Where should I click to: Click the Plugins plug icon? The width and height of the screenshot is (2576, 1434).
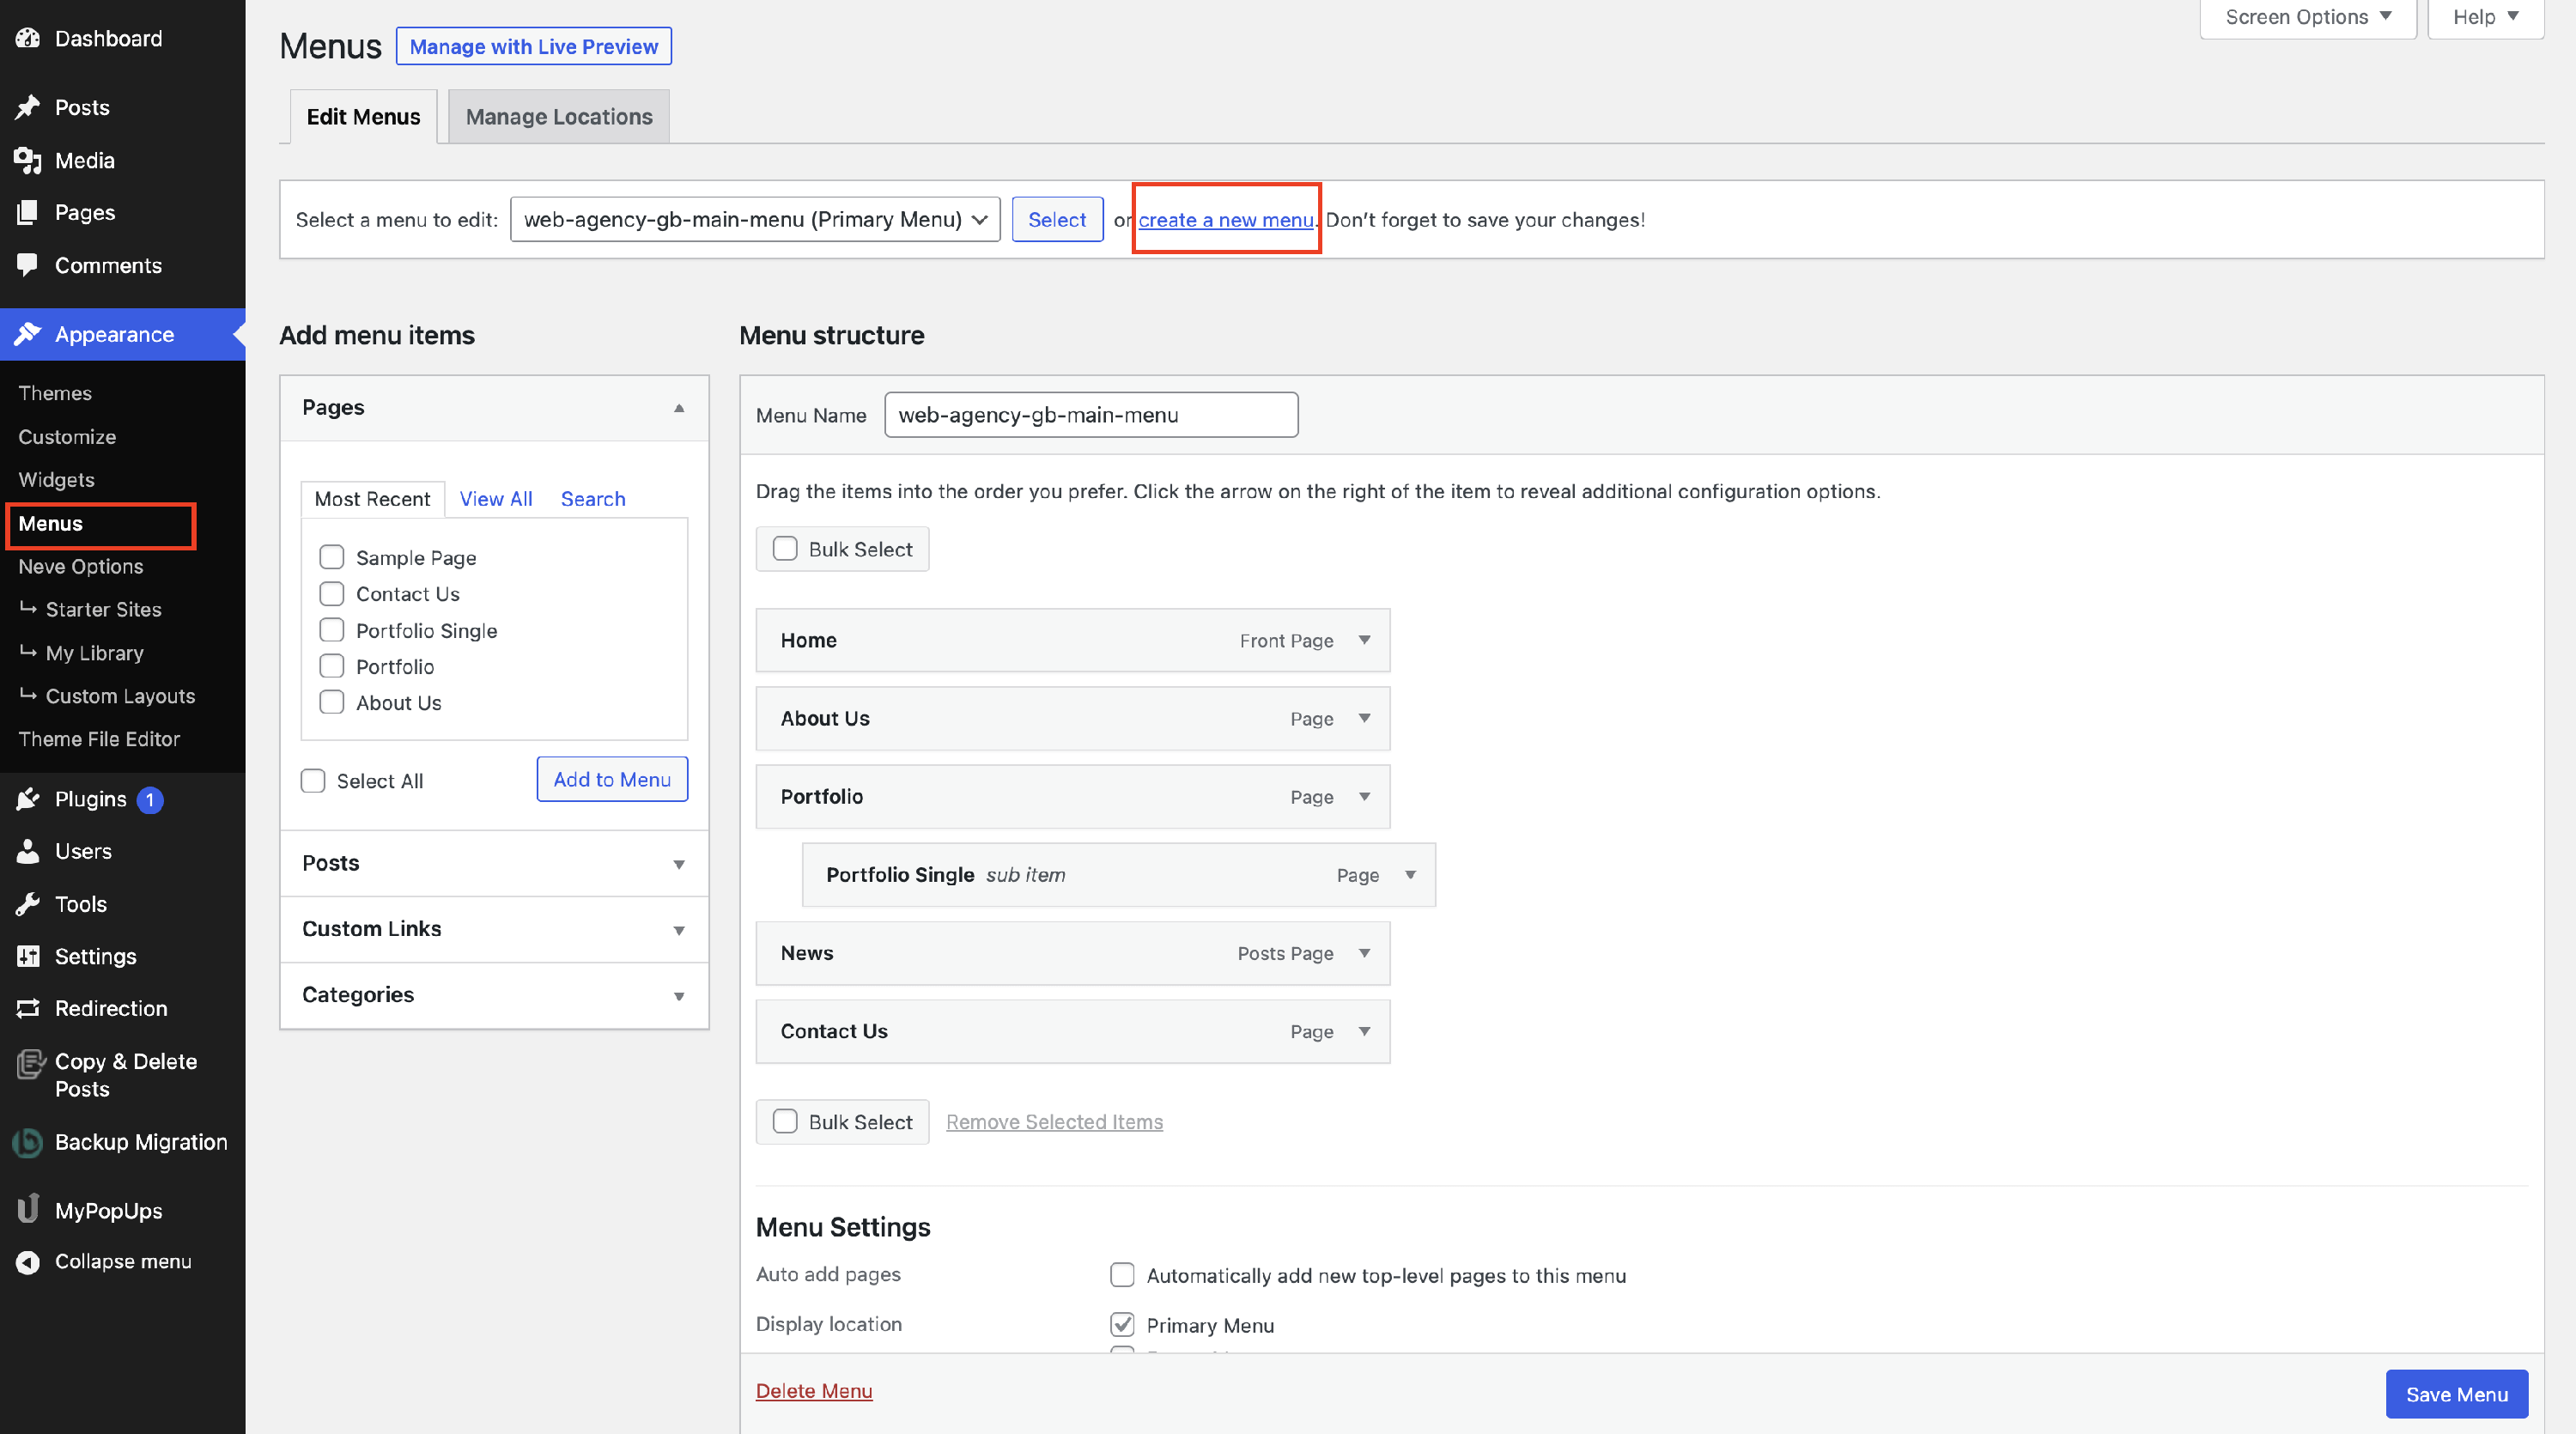[28, 799]
